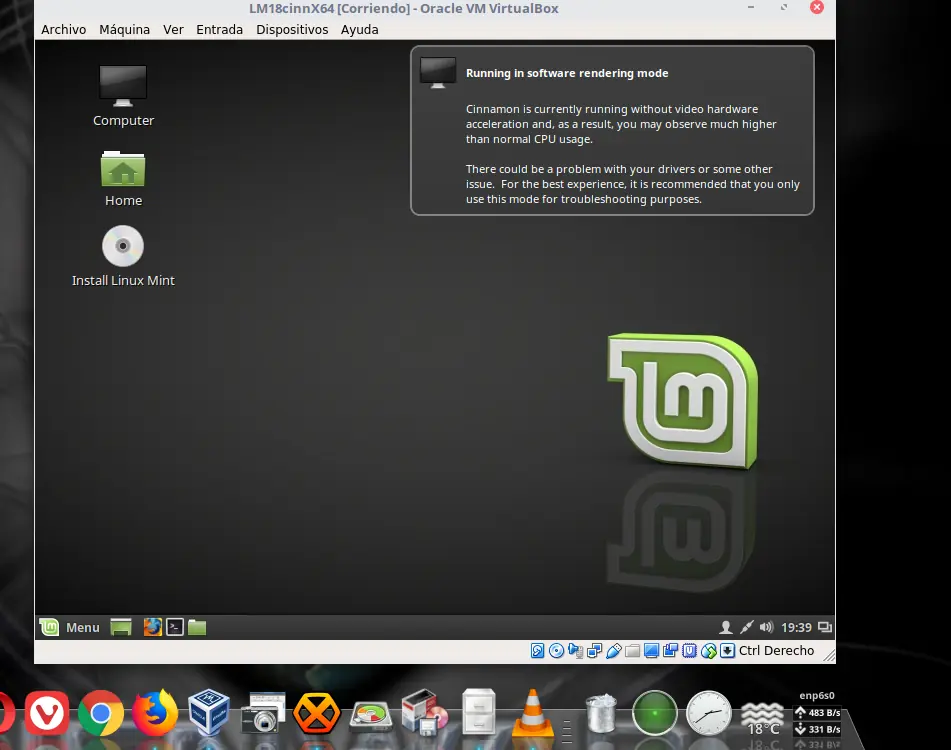Open the file cabinet file manager in dock
The height and width of the screenshot is (750, 951).
click(479, 712)
